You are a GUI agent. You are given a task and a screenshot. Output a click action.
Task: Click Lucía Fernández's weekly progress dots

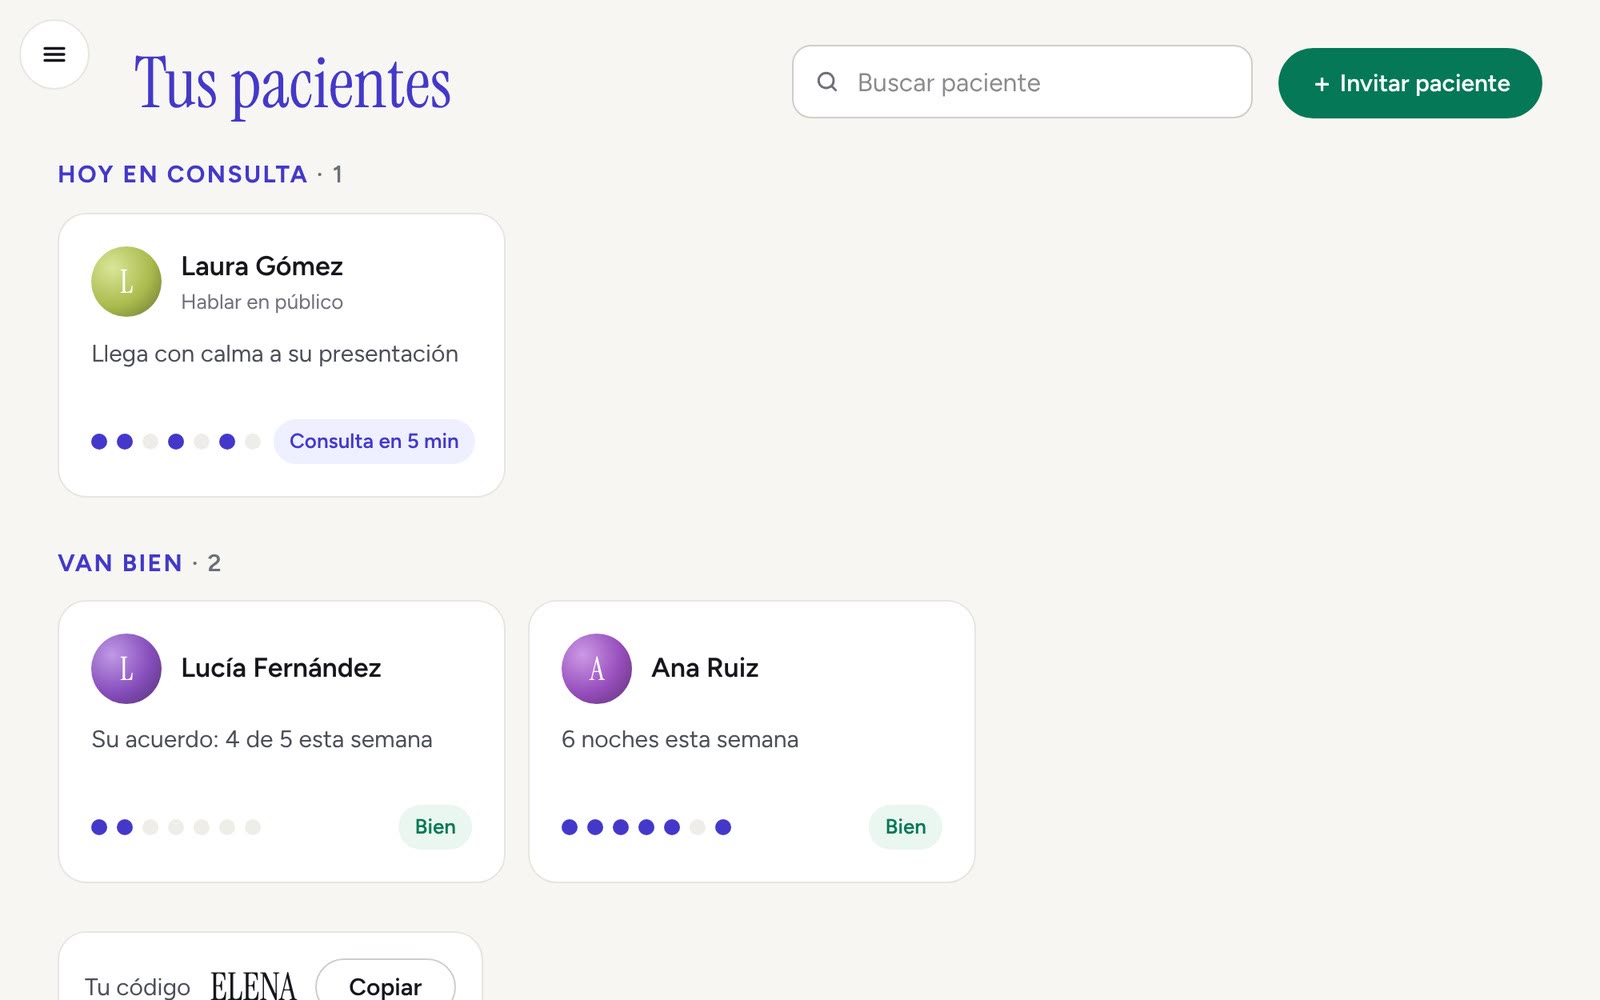tap(176, 827)
